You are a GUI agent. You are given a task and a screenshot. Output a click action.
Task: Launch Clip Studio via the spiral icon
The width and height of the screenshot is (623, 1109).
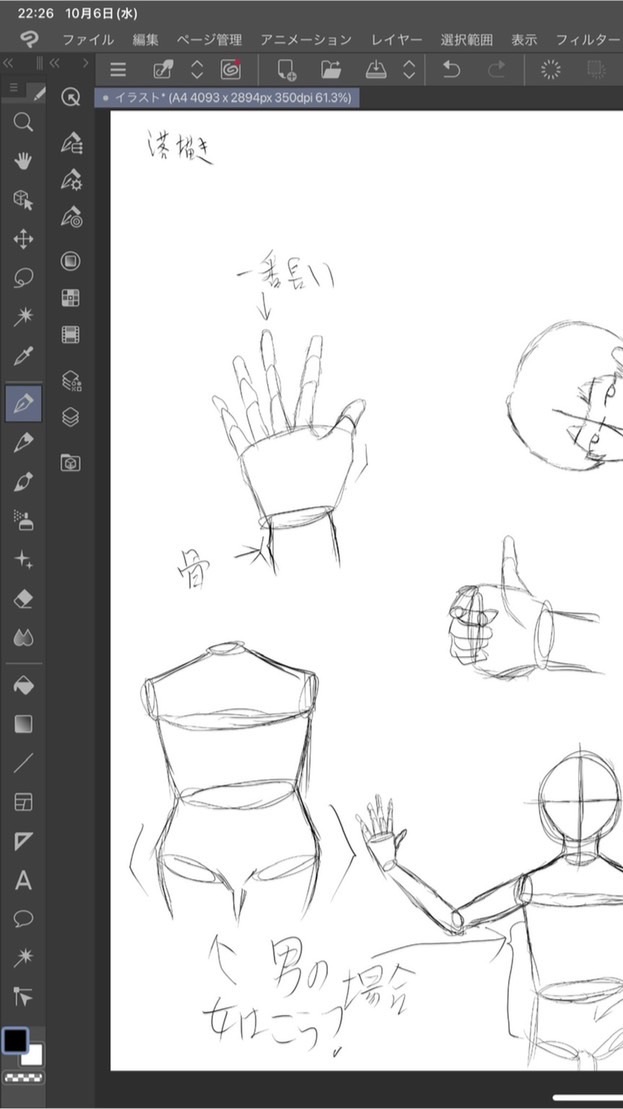click(231, 69)
